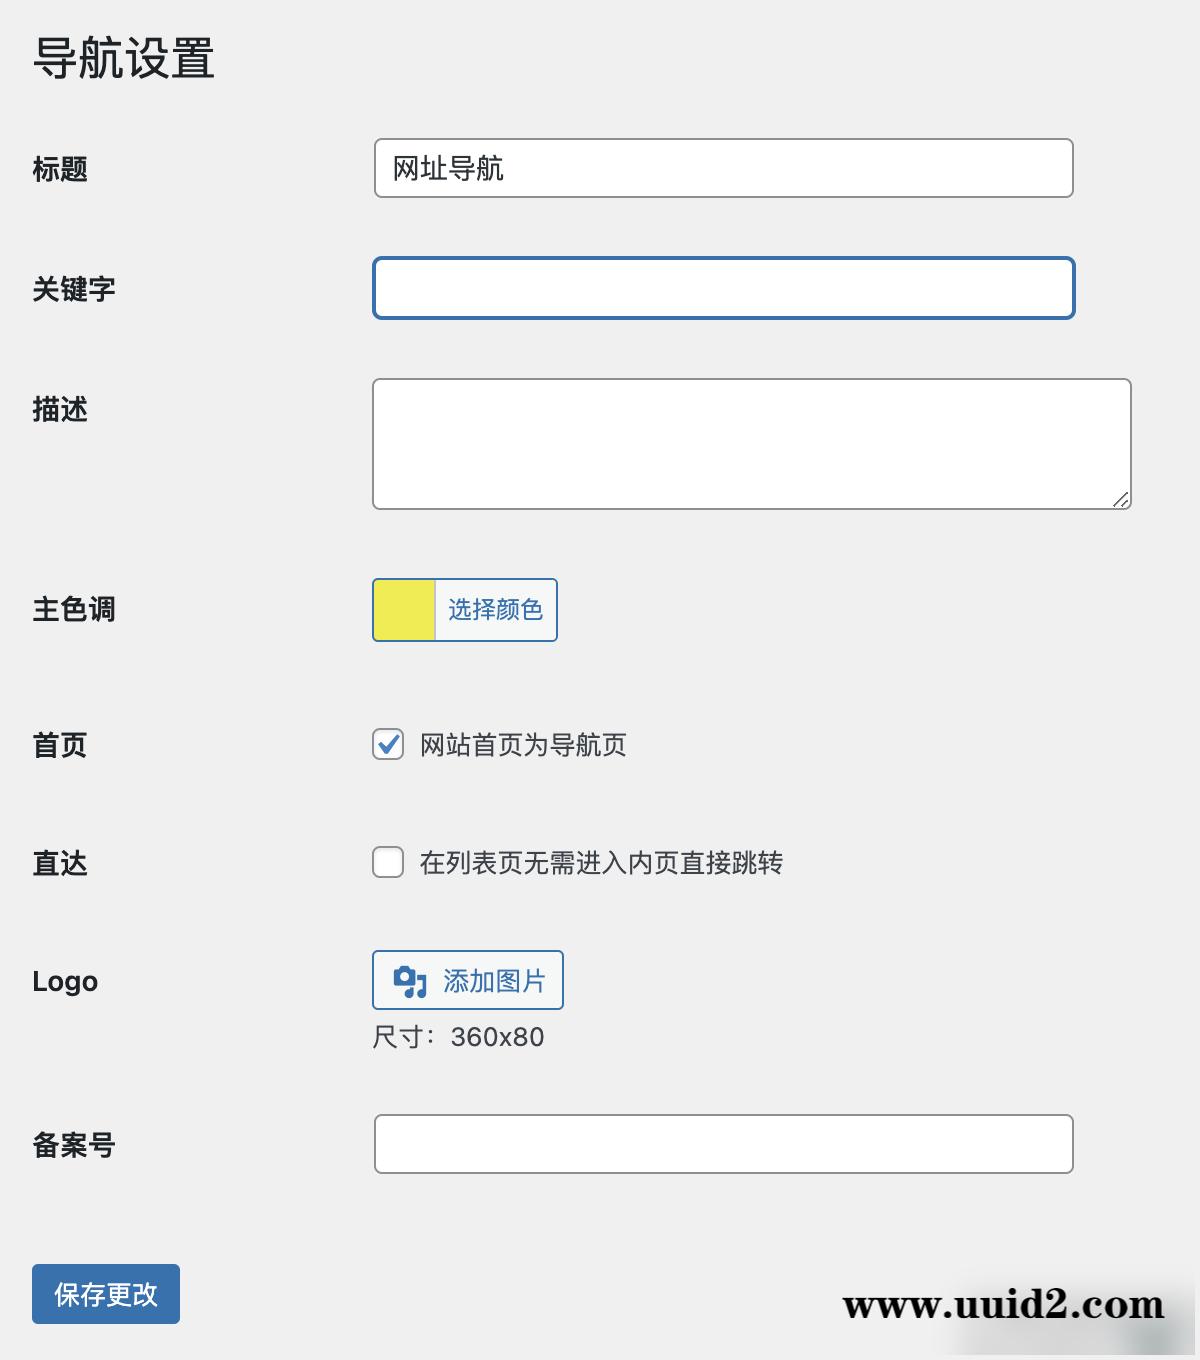Screen dimensions: 1200x1360
Task: Click inside the 关键字 text field
Action: (722, 288)
